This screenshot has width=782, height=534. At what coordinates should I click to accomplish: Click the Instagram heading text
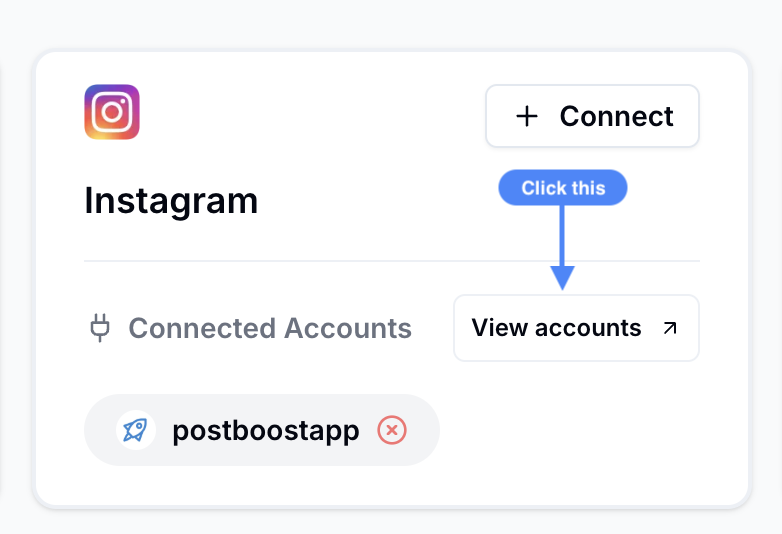click(x=171, y=201)
